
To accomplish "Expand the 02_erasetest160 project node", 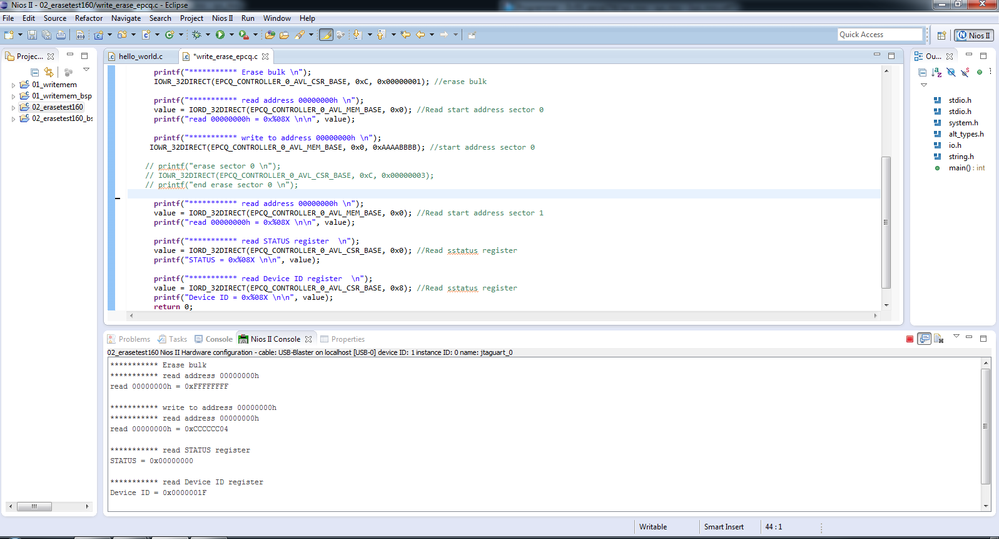I will coord(13,107).
